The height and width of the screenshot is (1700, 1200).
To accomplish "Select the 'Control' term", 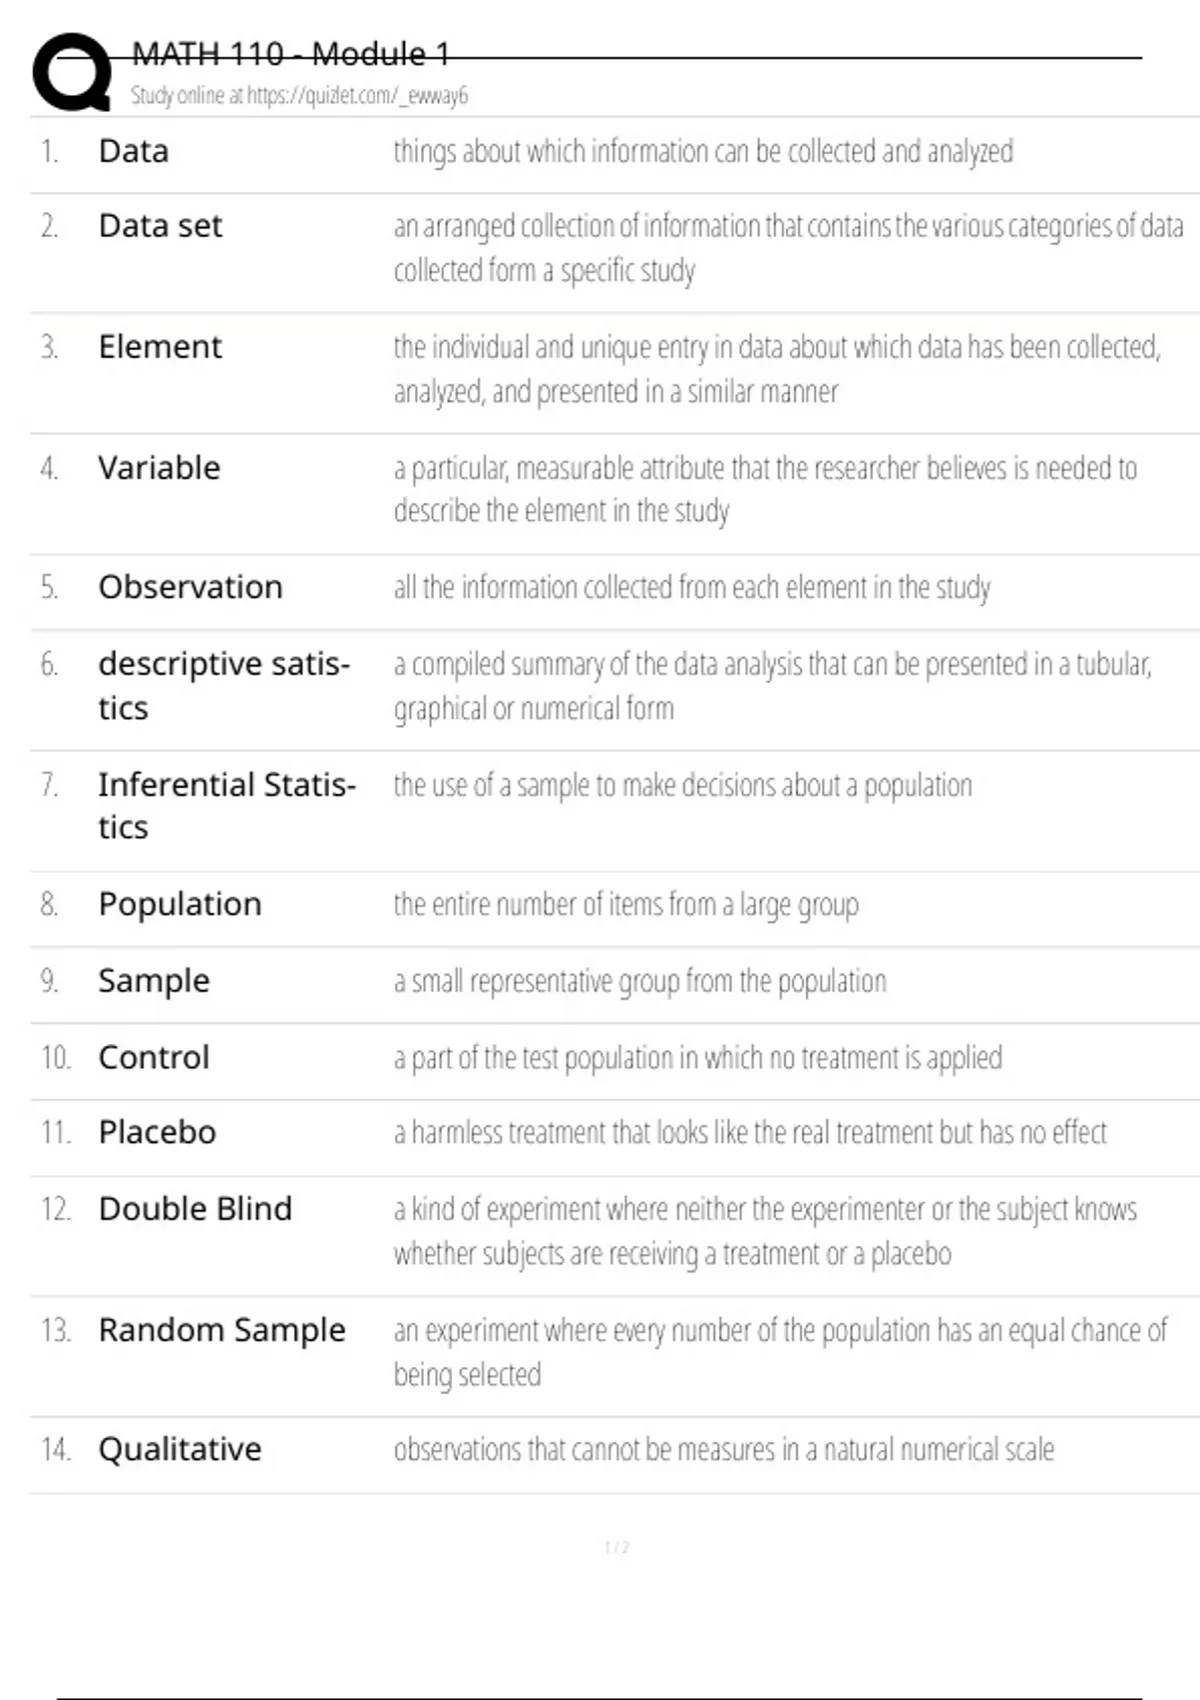I will [x=154, y=1058].
